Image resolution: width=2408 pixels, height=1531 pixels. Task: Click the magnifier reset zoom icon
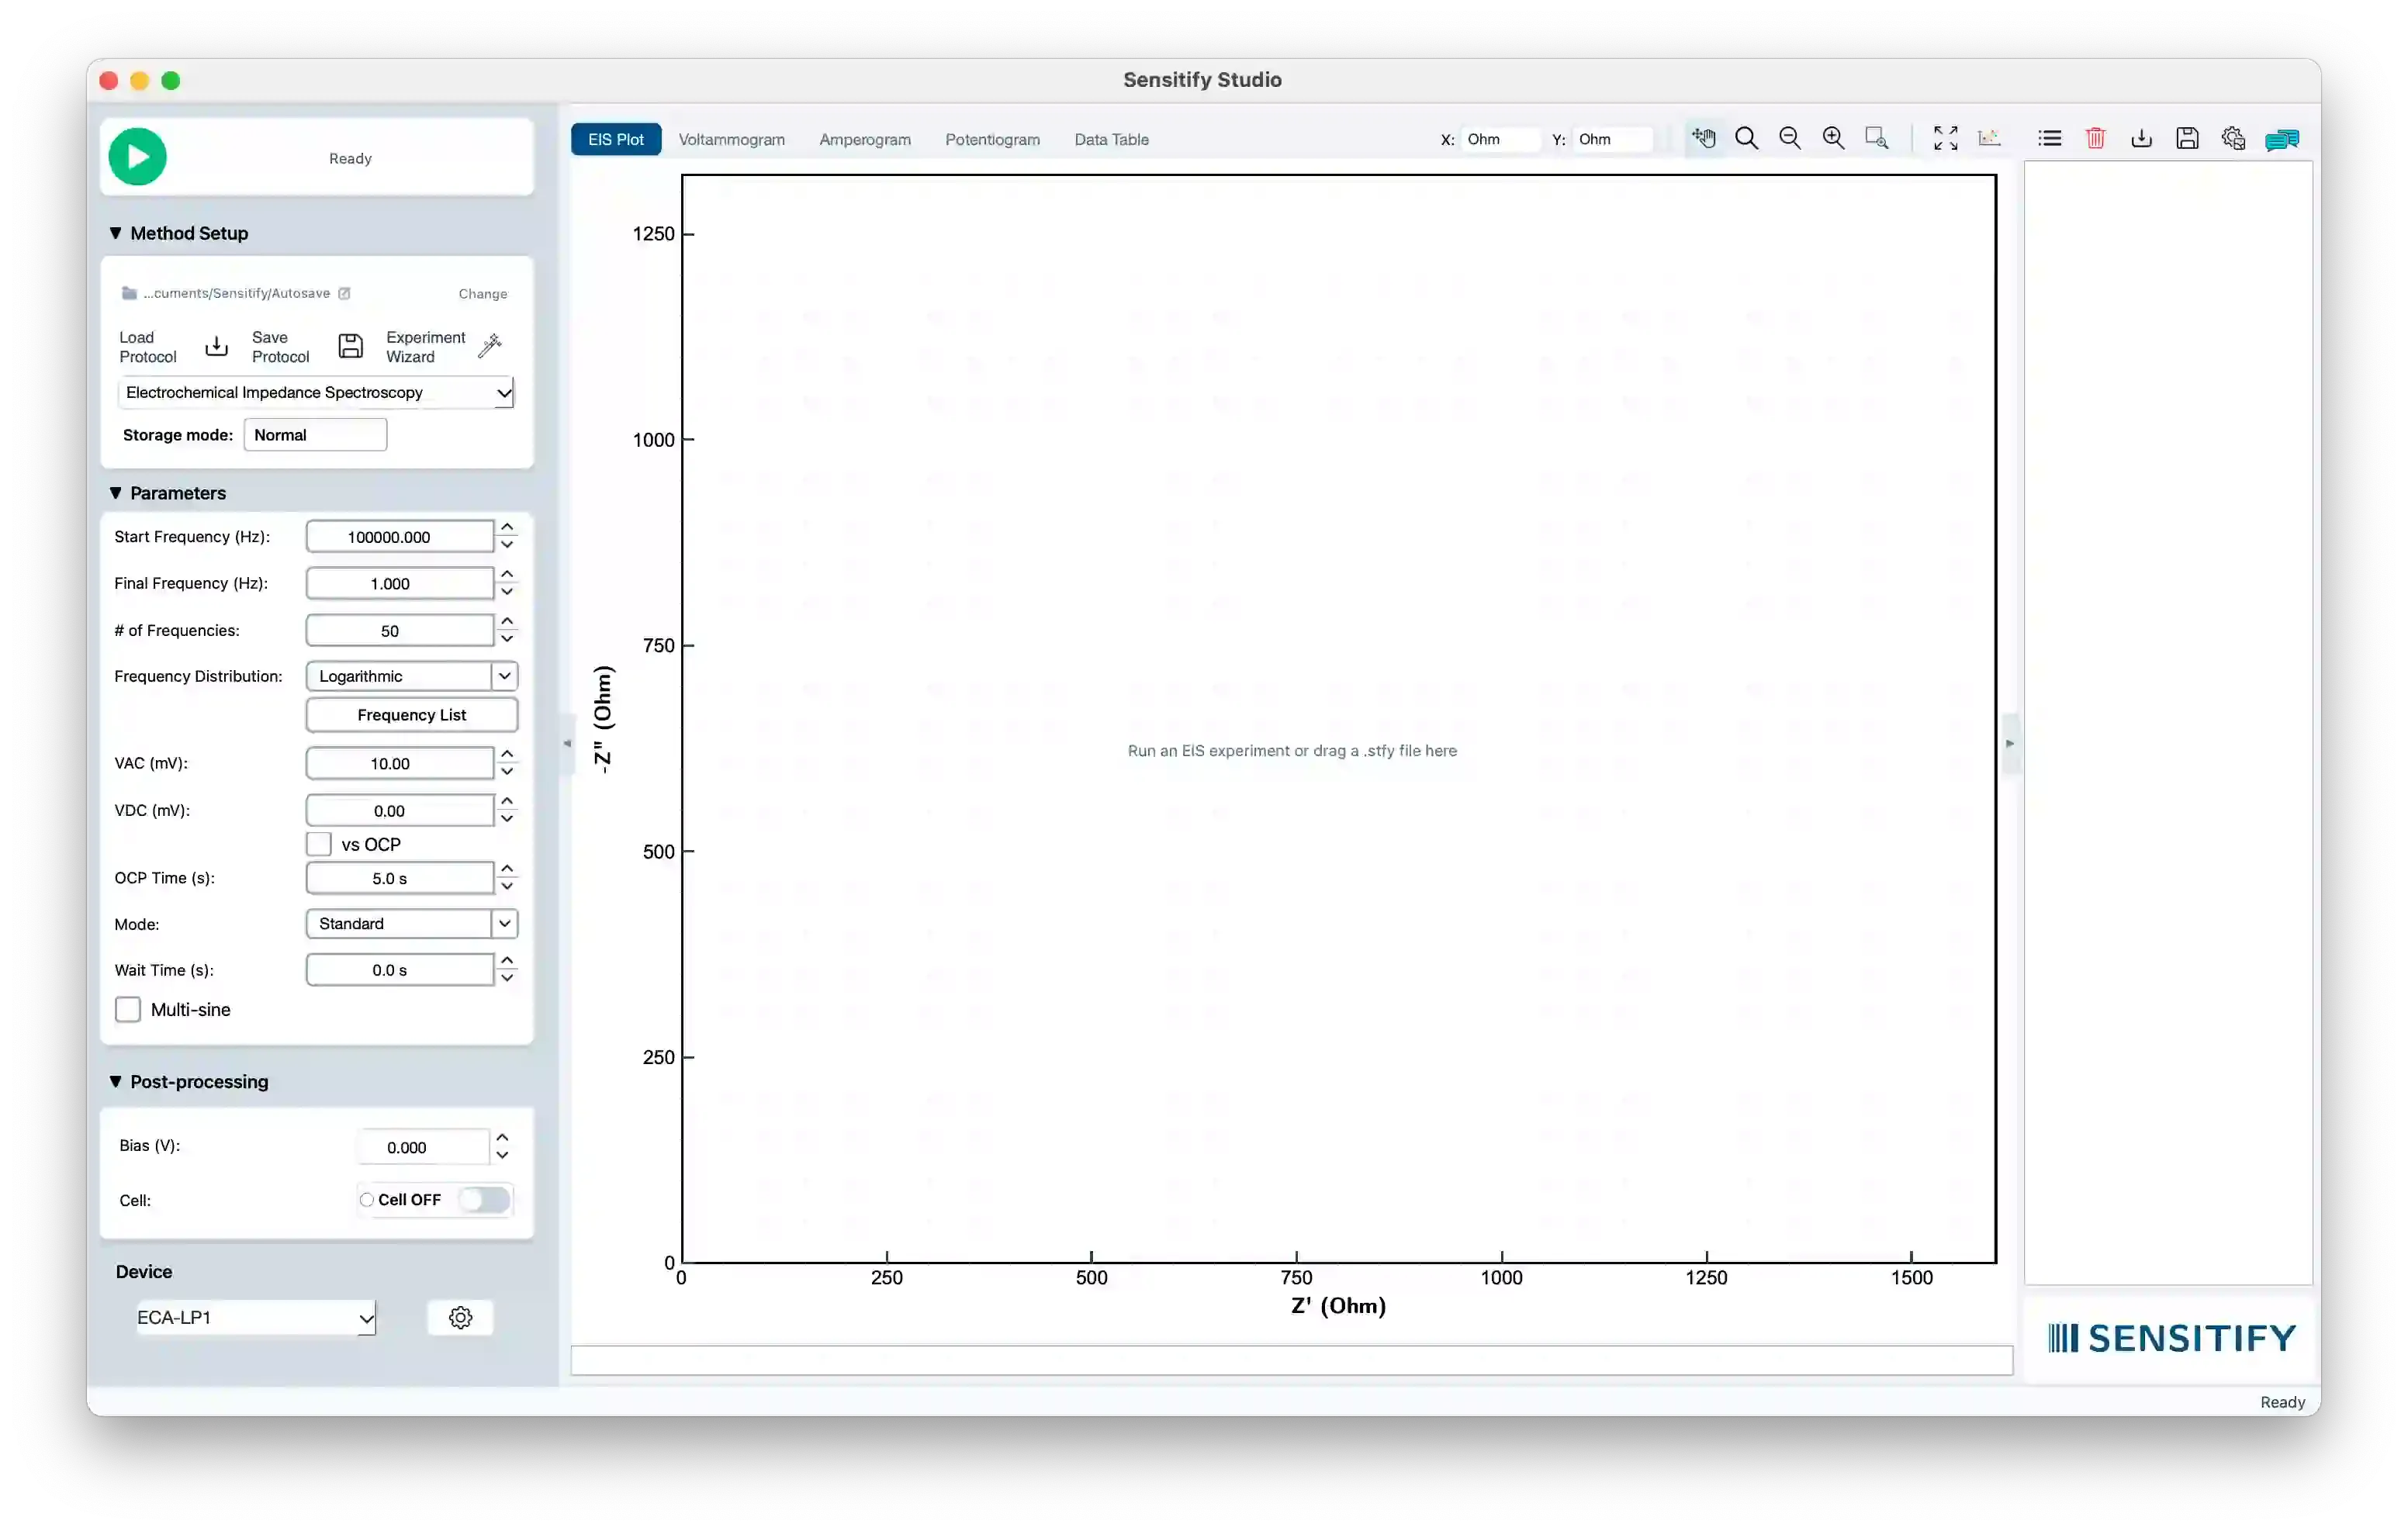[x=1747, y=139]
